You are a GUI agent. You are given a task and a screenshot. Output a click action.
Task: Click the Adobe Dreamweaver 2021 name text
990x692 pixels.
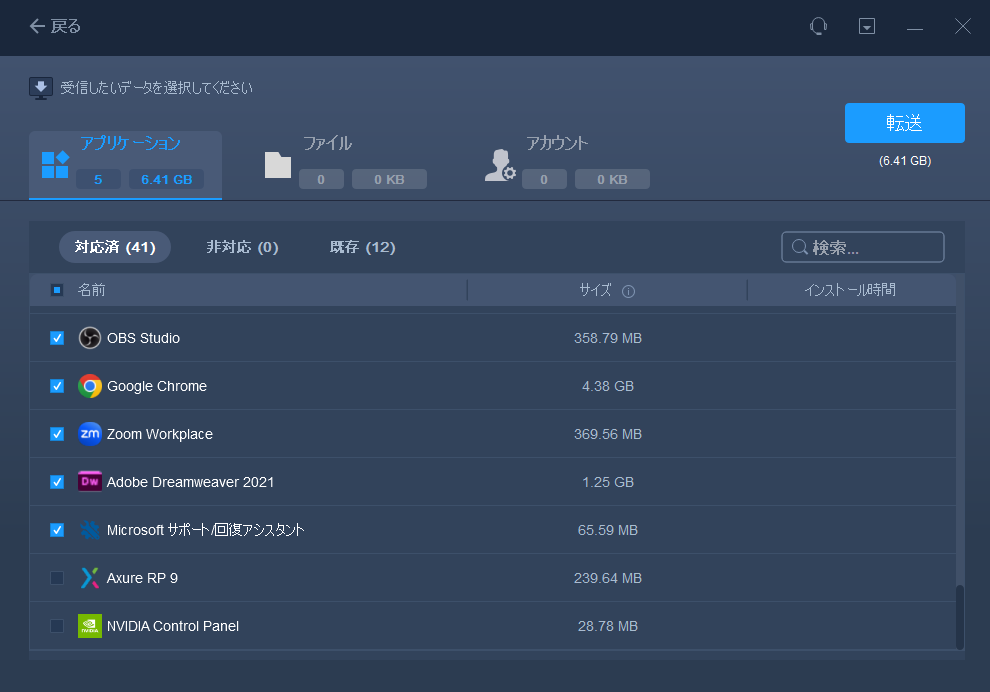click(191, 482)
